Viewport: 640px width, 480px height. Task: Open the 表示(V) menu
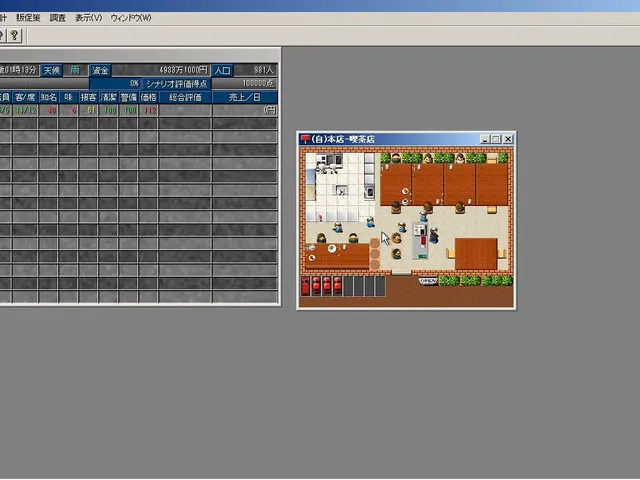(88, 18)
